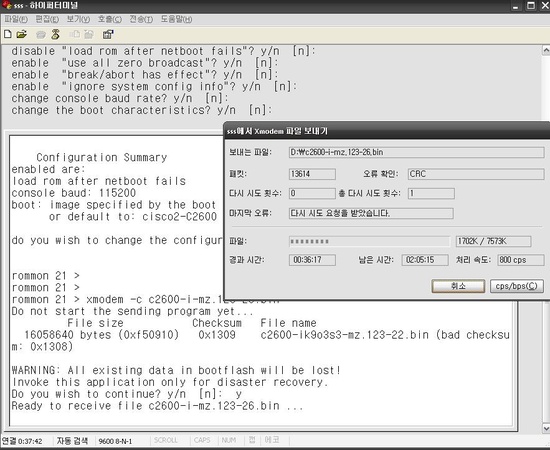Click the 1702K / 7573K size field

(494, 241)
